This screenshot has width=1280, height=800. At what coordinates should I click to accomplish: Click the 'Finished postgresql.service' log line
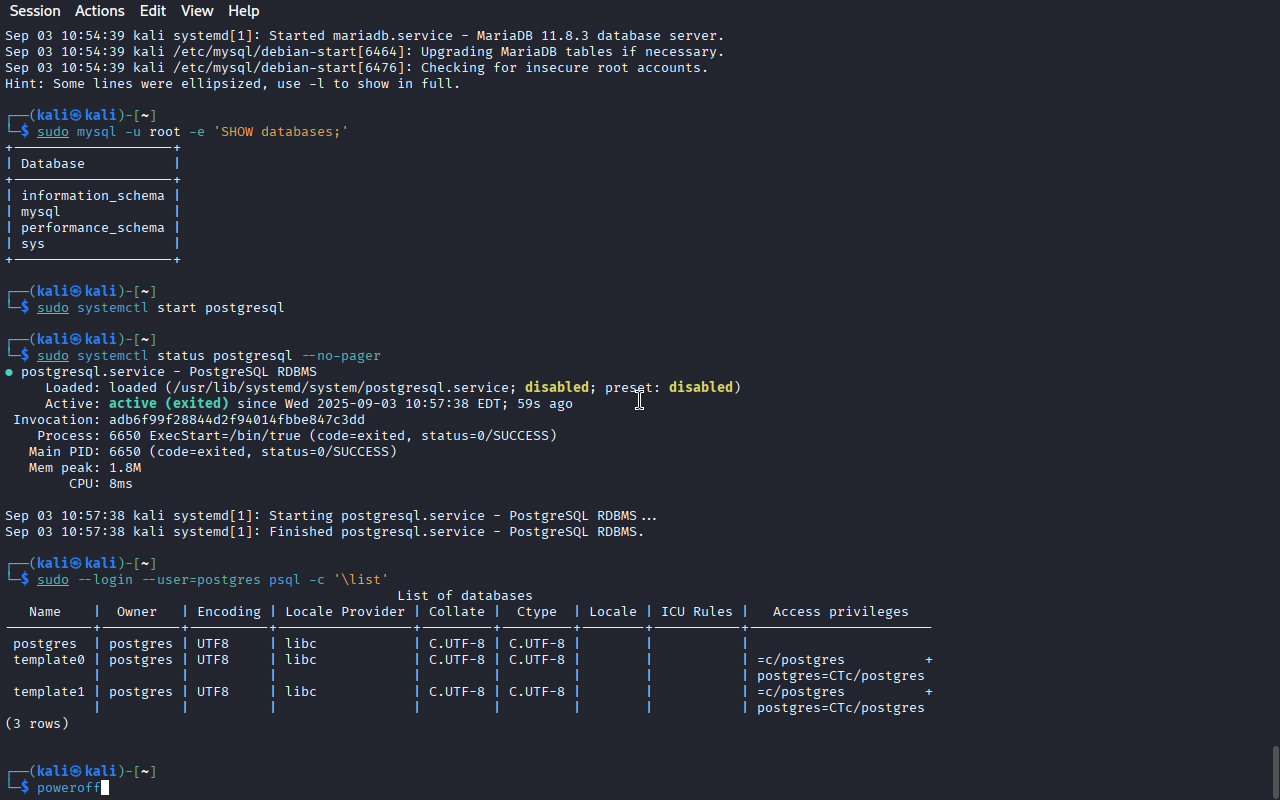(x=325, y=532)
